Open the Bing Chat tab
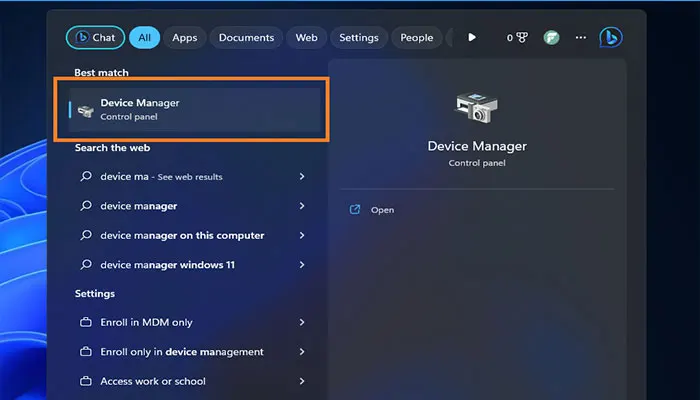This screenshot has height=400, width=700. pos(96,38)
